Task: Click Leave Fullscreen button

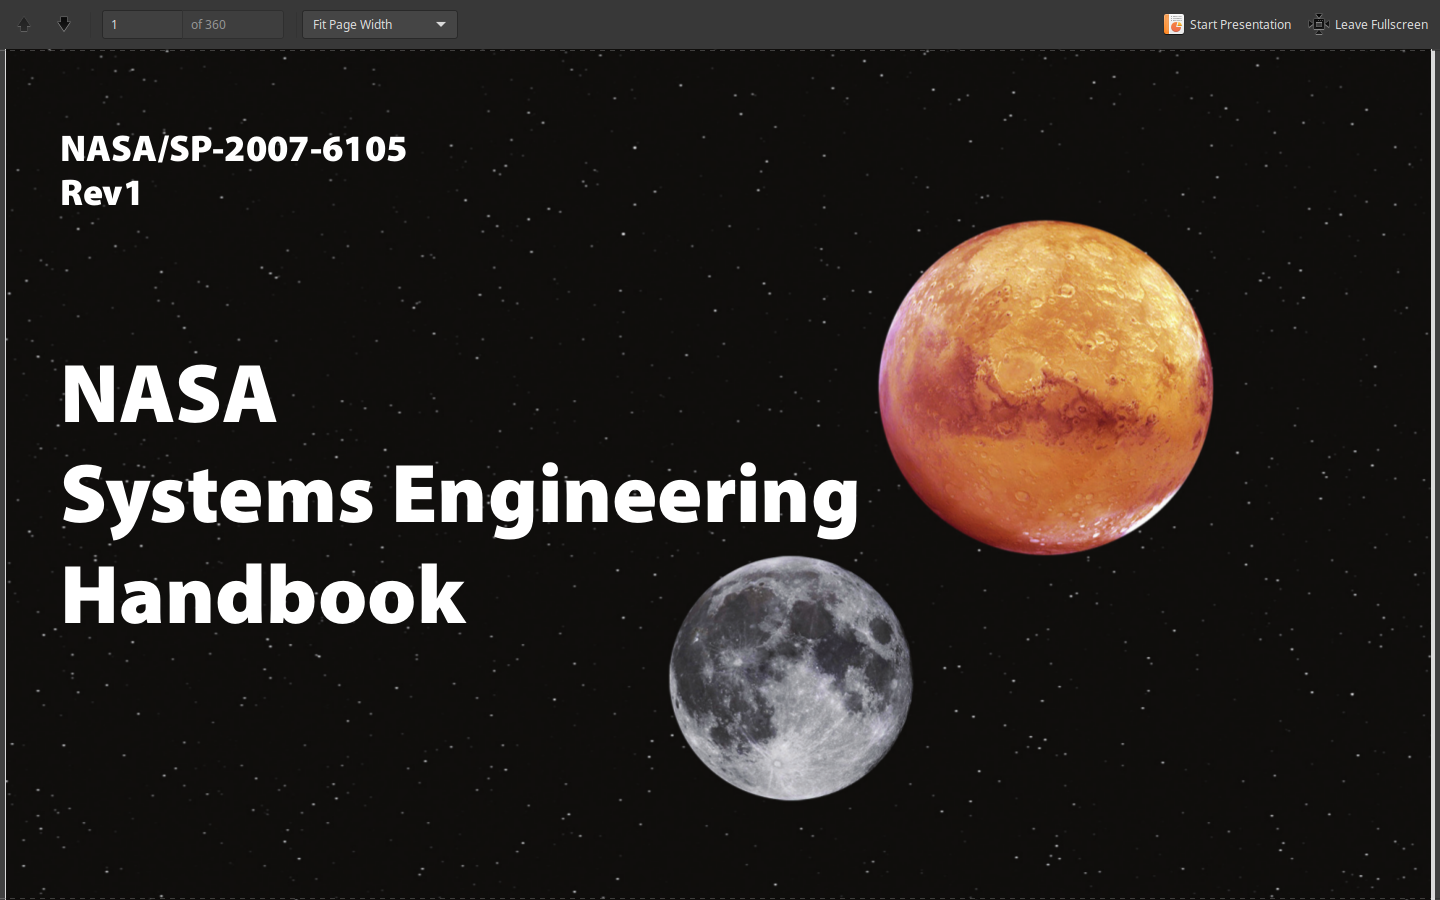Action: point(1368,24)
